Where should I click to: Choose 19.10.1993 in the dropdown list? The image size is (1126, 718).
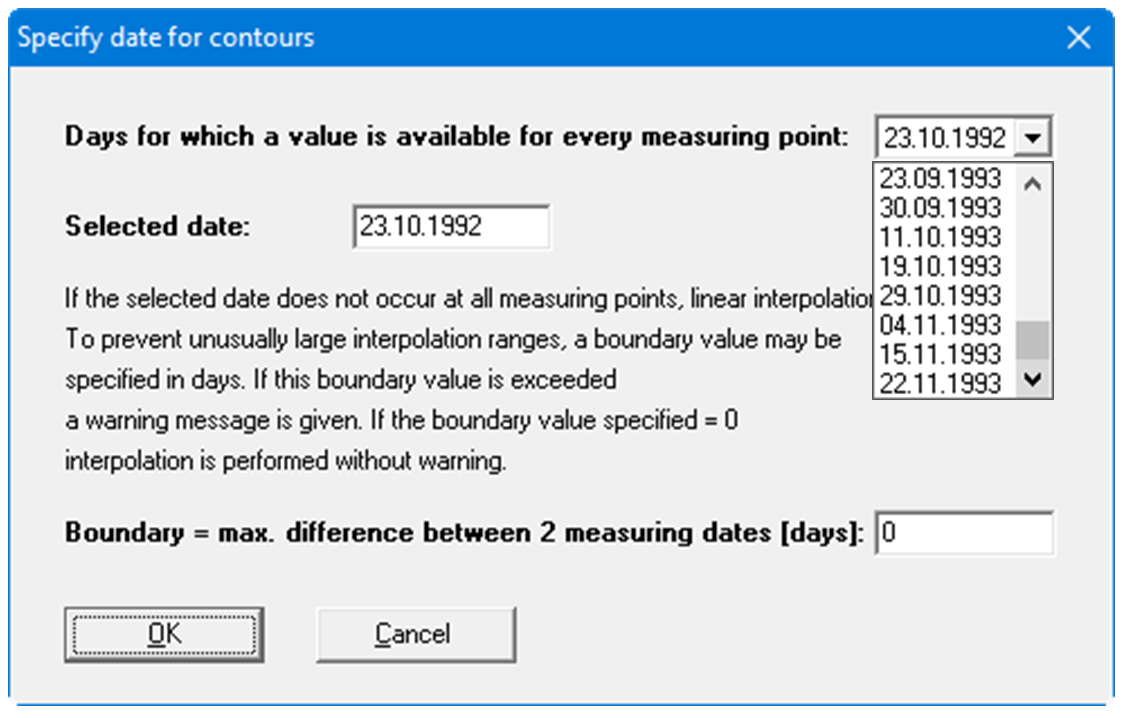[940, 266]
